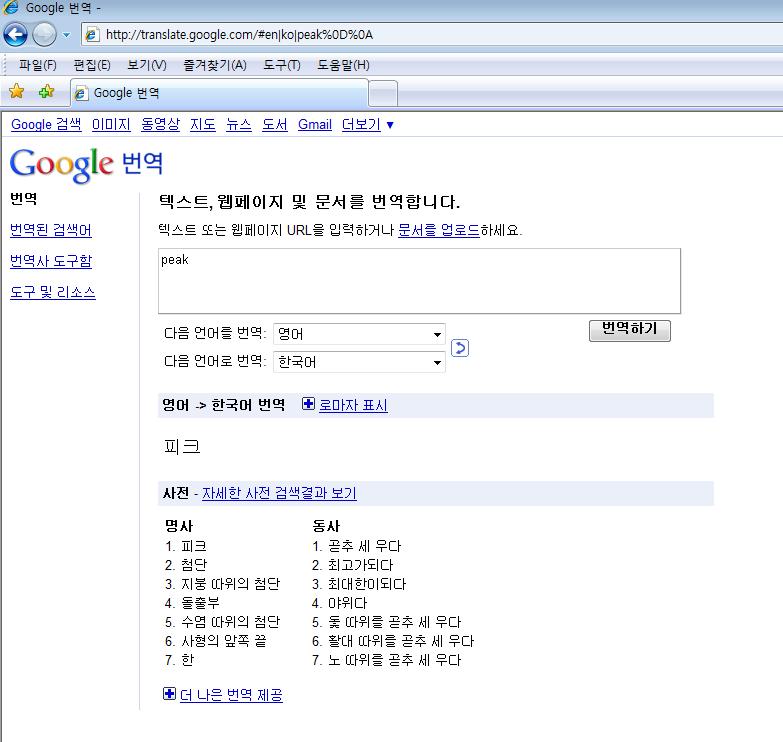Viewport: 783px width, 742px height.
Task: Expand 더 나은 번역 제공 plus icon
Action: (x=169, y=694)
